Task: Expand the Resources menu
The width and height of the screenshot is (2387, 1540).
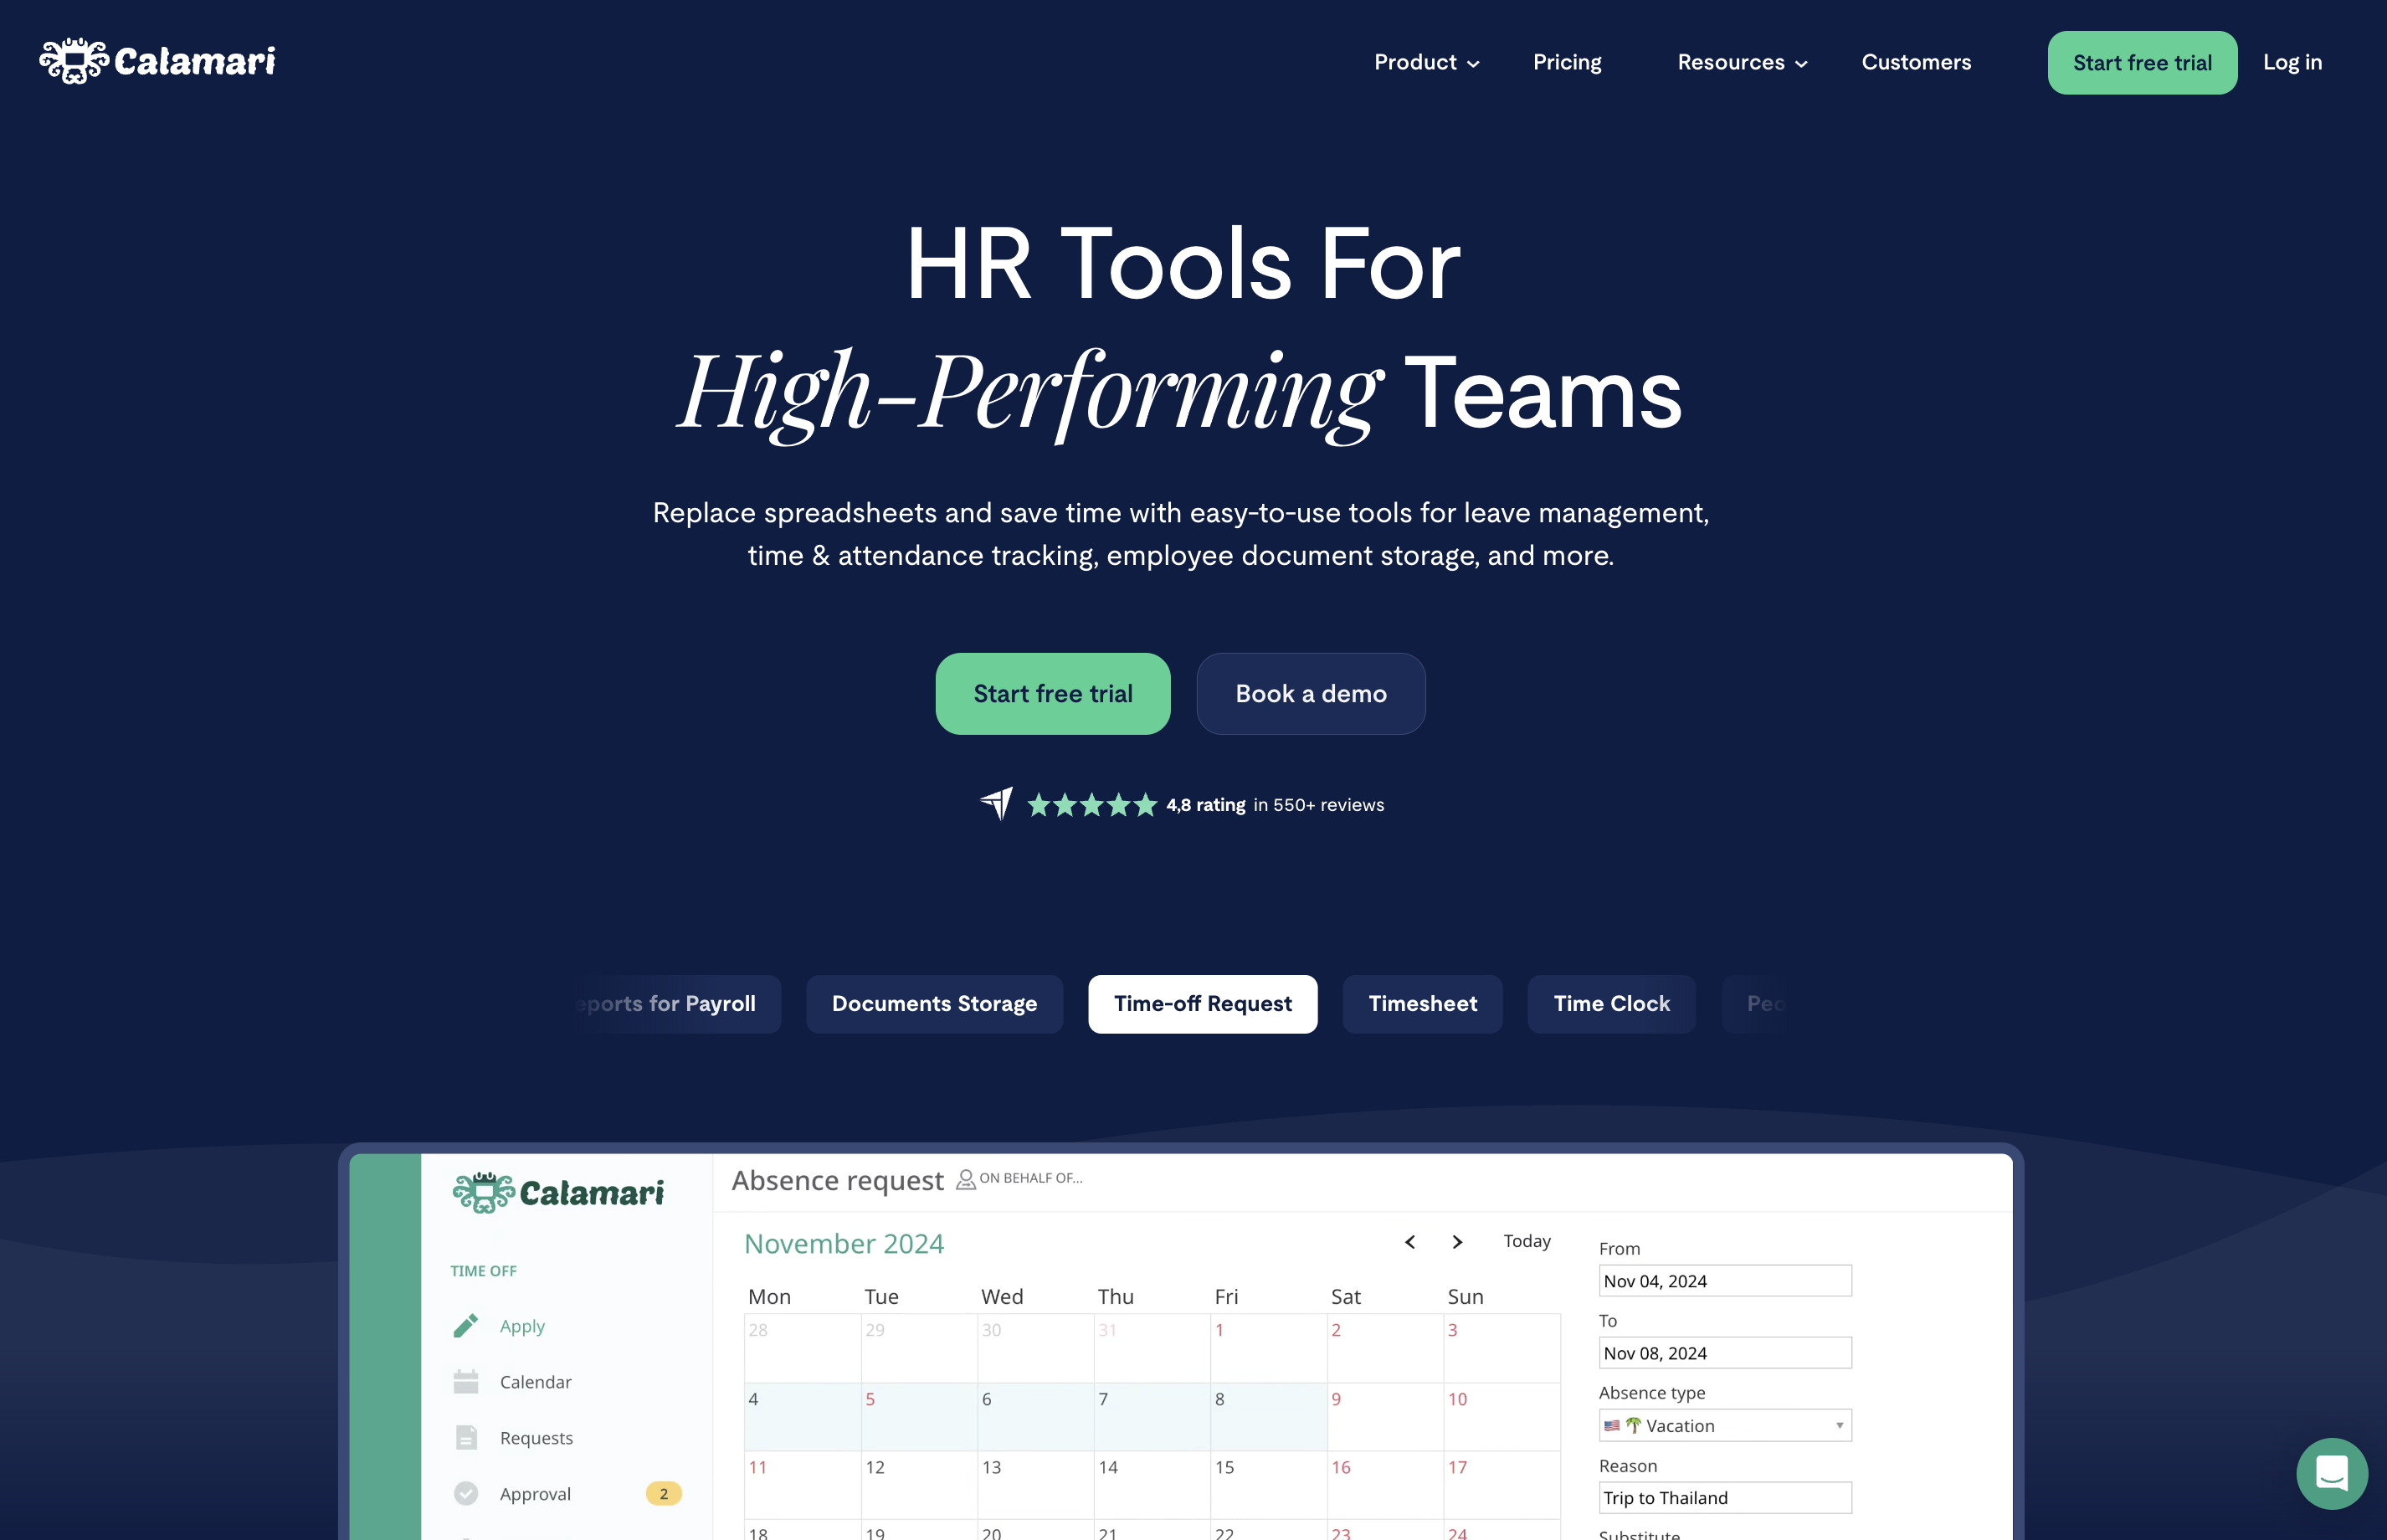Action: (1742, 62)
